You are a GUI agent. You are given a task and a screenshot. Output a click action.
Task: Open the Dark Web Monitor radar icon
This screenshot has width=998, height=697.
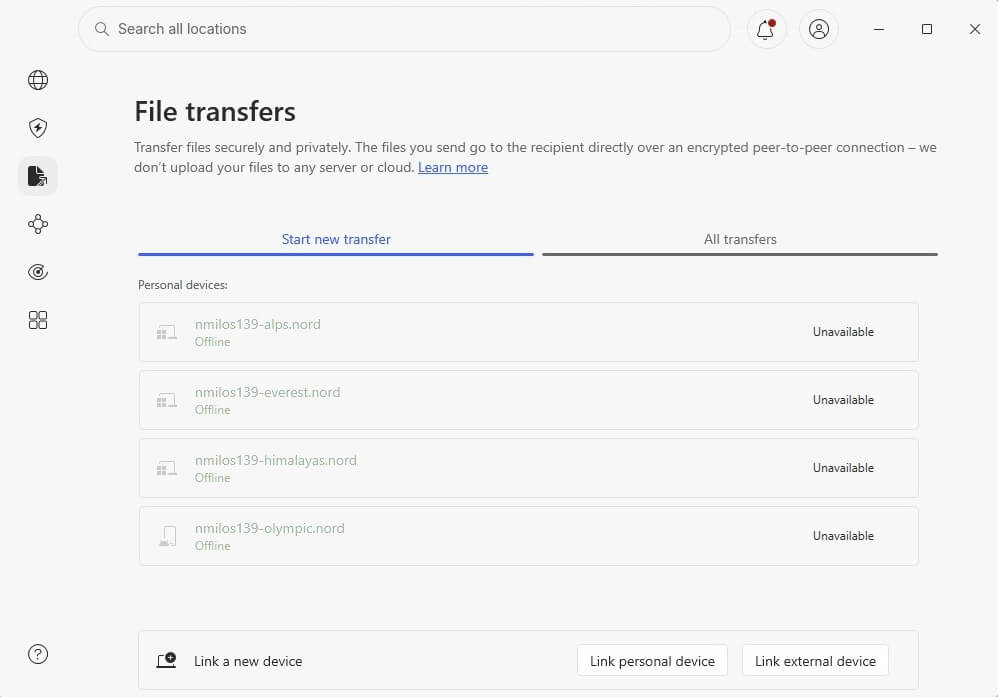38,272
